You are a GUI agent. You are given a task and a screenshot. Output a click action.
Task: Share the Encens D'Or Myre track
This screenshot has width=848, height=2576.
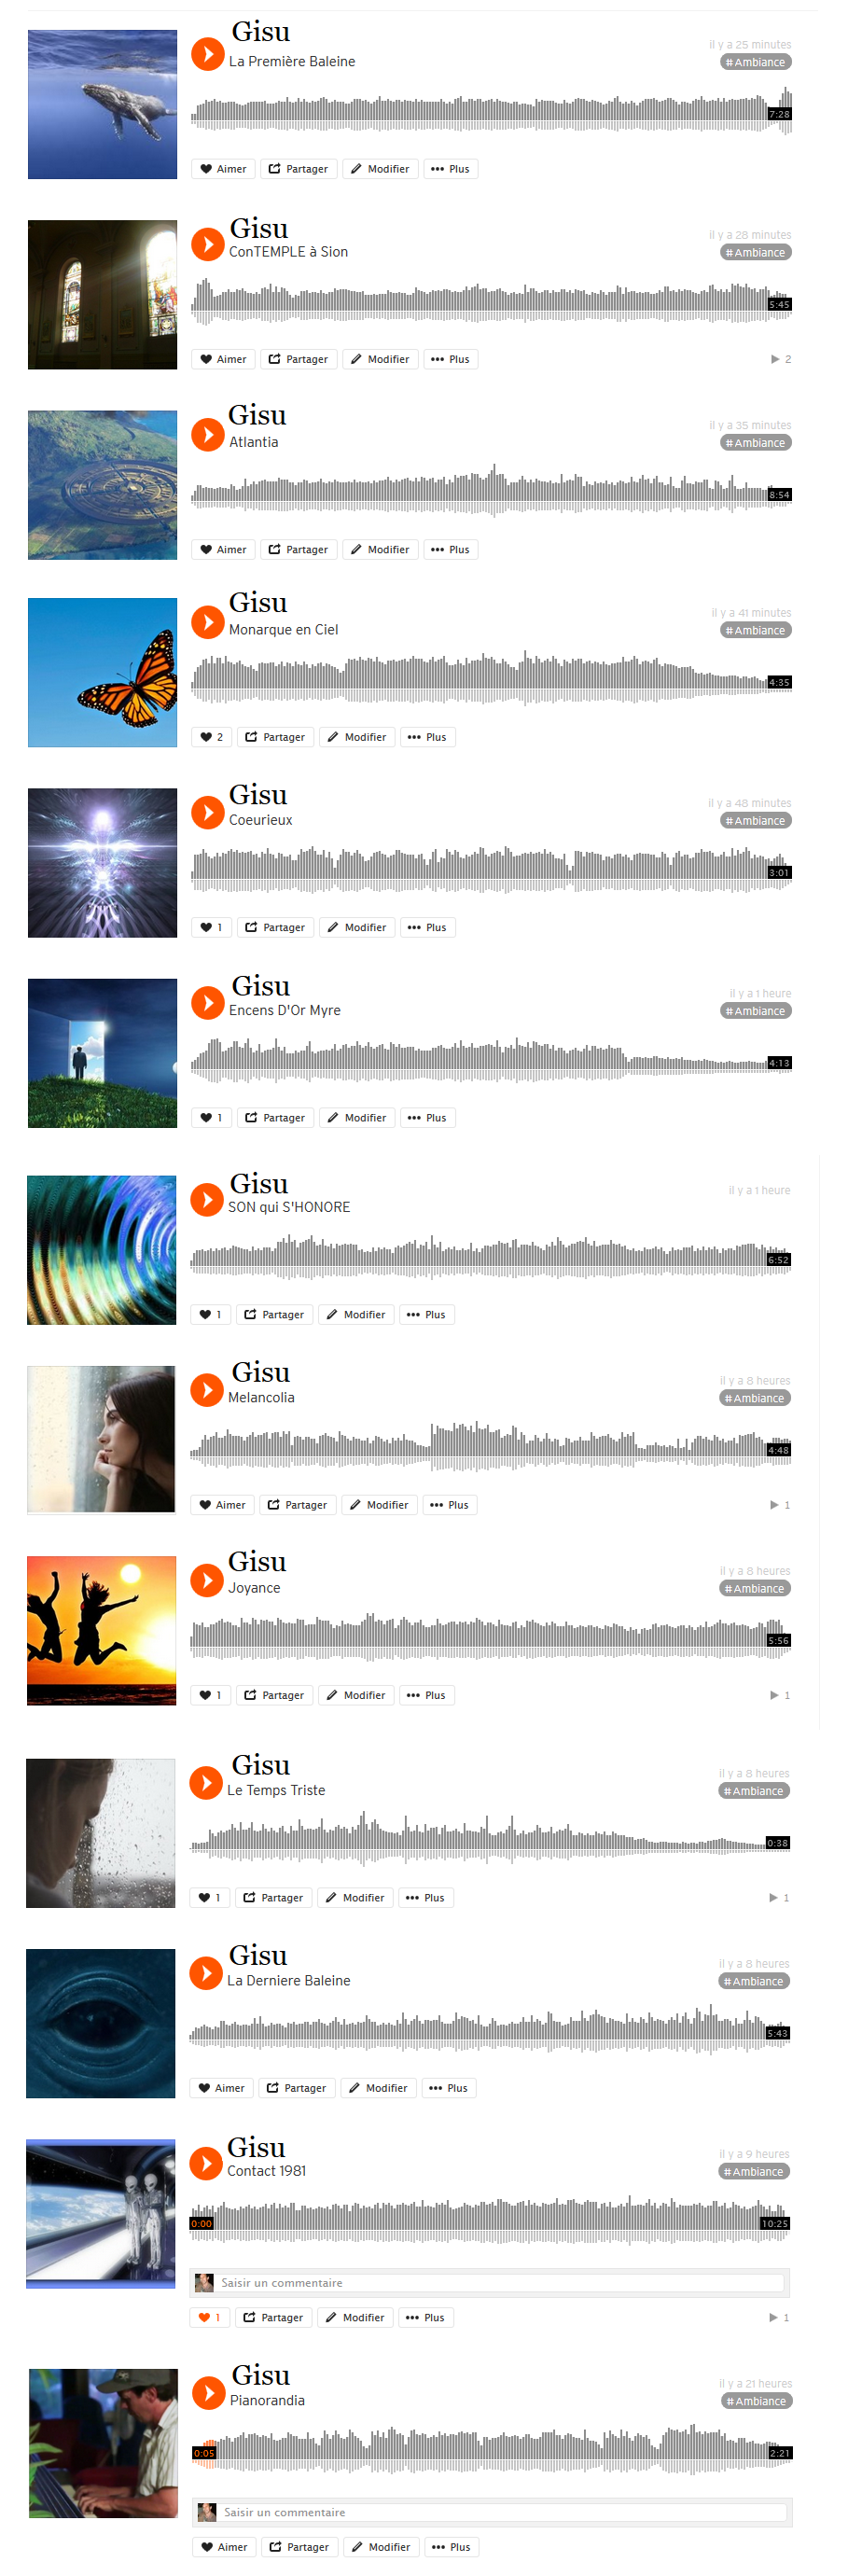(276, 1117)
